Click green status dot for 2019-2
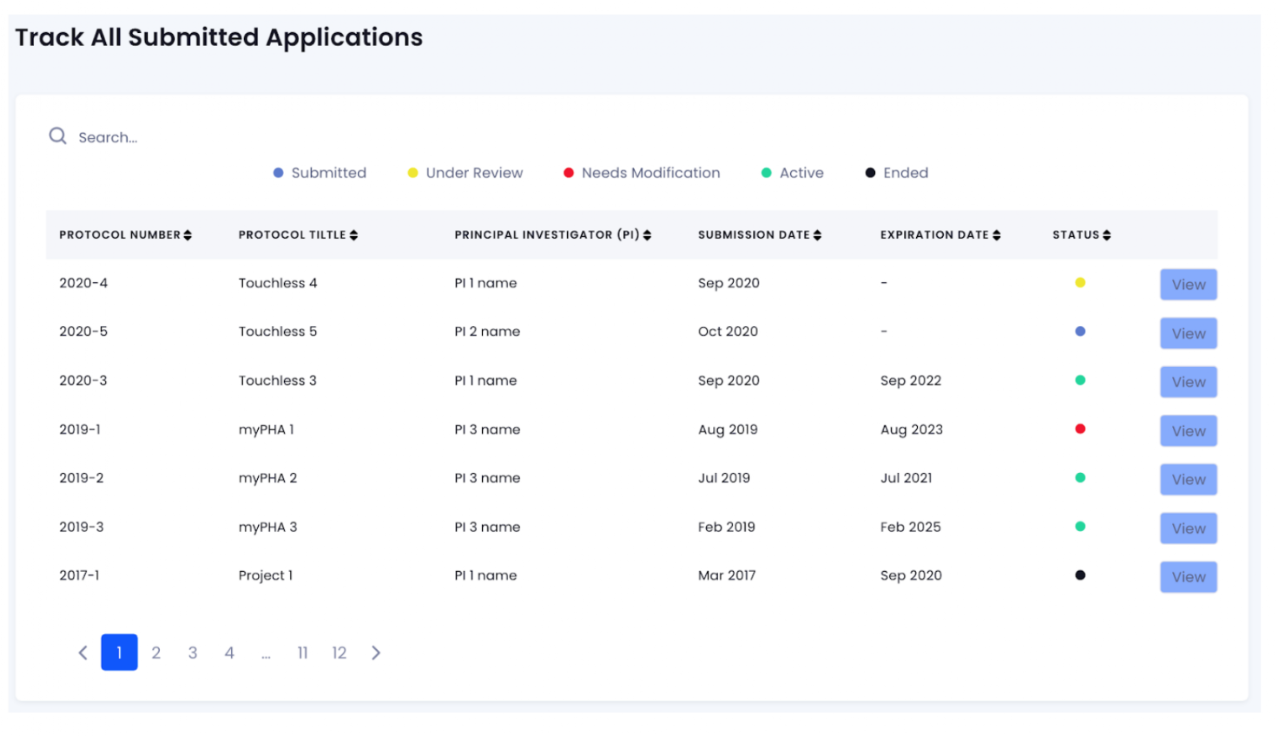Screen dimensions: 1280x736 [1080, 478]
